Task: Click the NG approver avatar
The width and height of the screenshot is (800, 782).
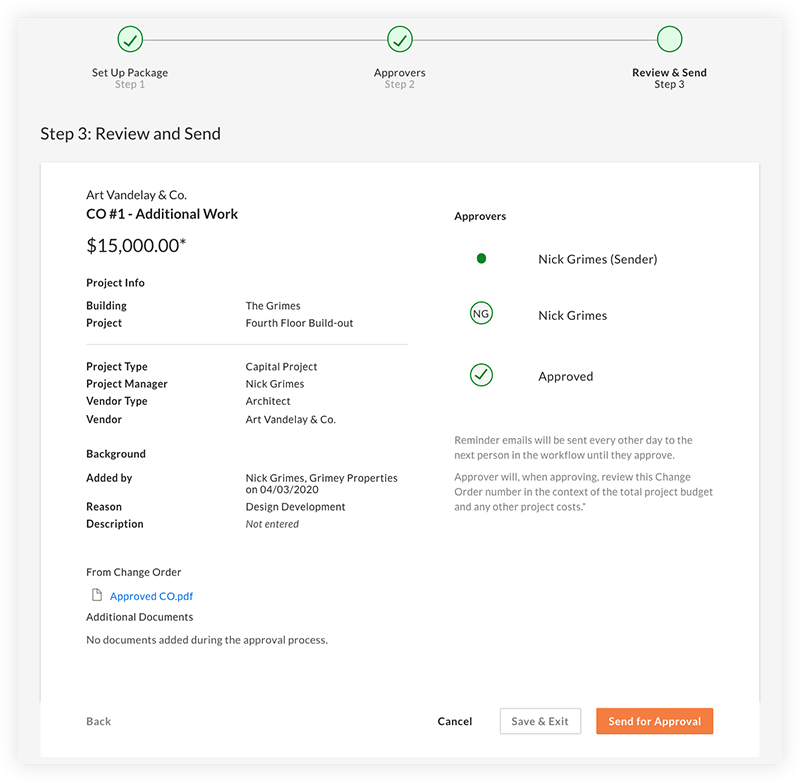Action: click(x=481, y=315)
